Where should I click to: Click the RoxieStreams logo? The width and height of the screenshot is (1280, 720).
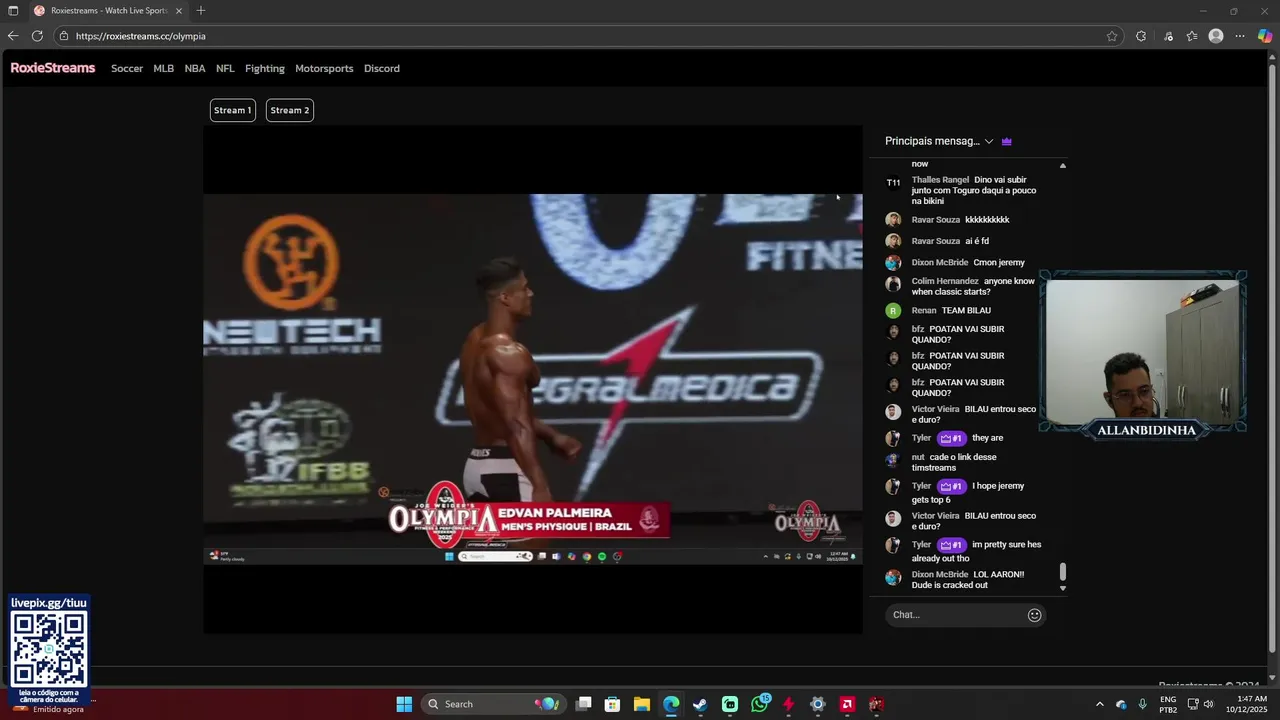[53, 68]
